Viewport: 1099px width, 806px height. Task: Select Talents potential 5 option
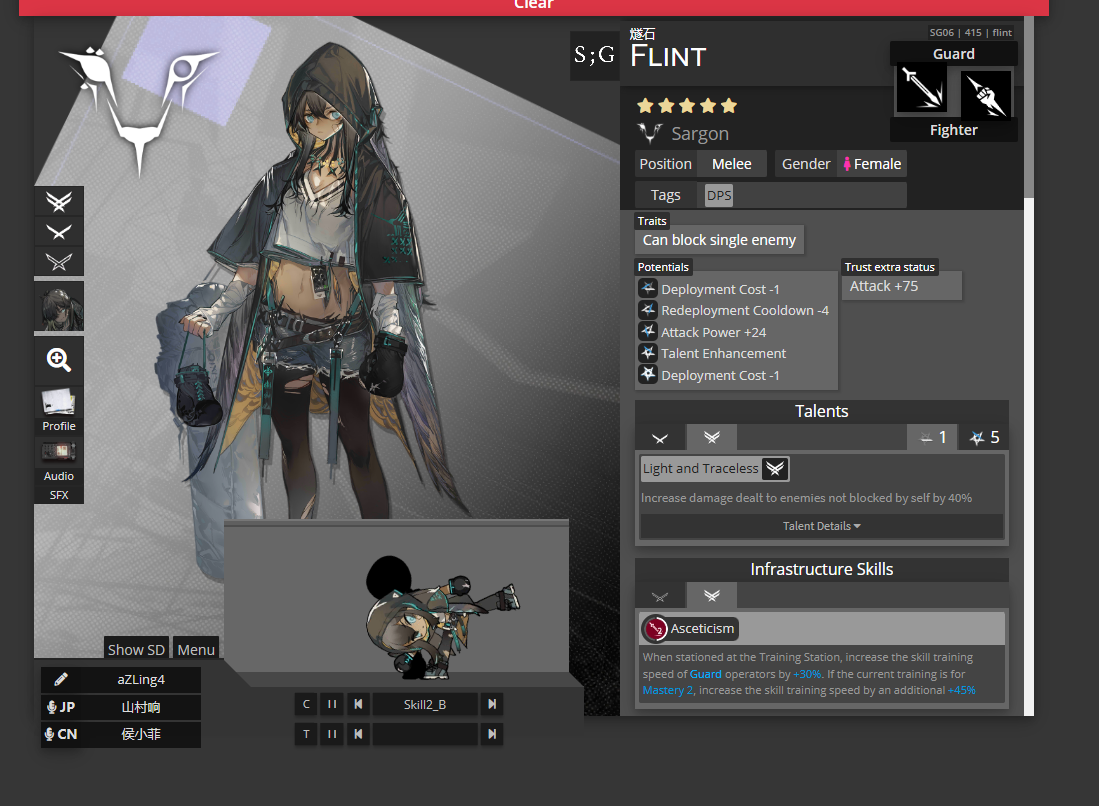(x=984, y=438)
